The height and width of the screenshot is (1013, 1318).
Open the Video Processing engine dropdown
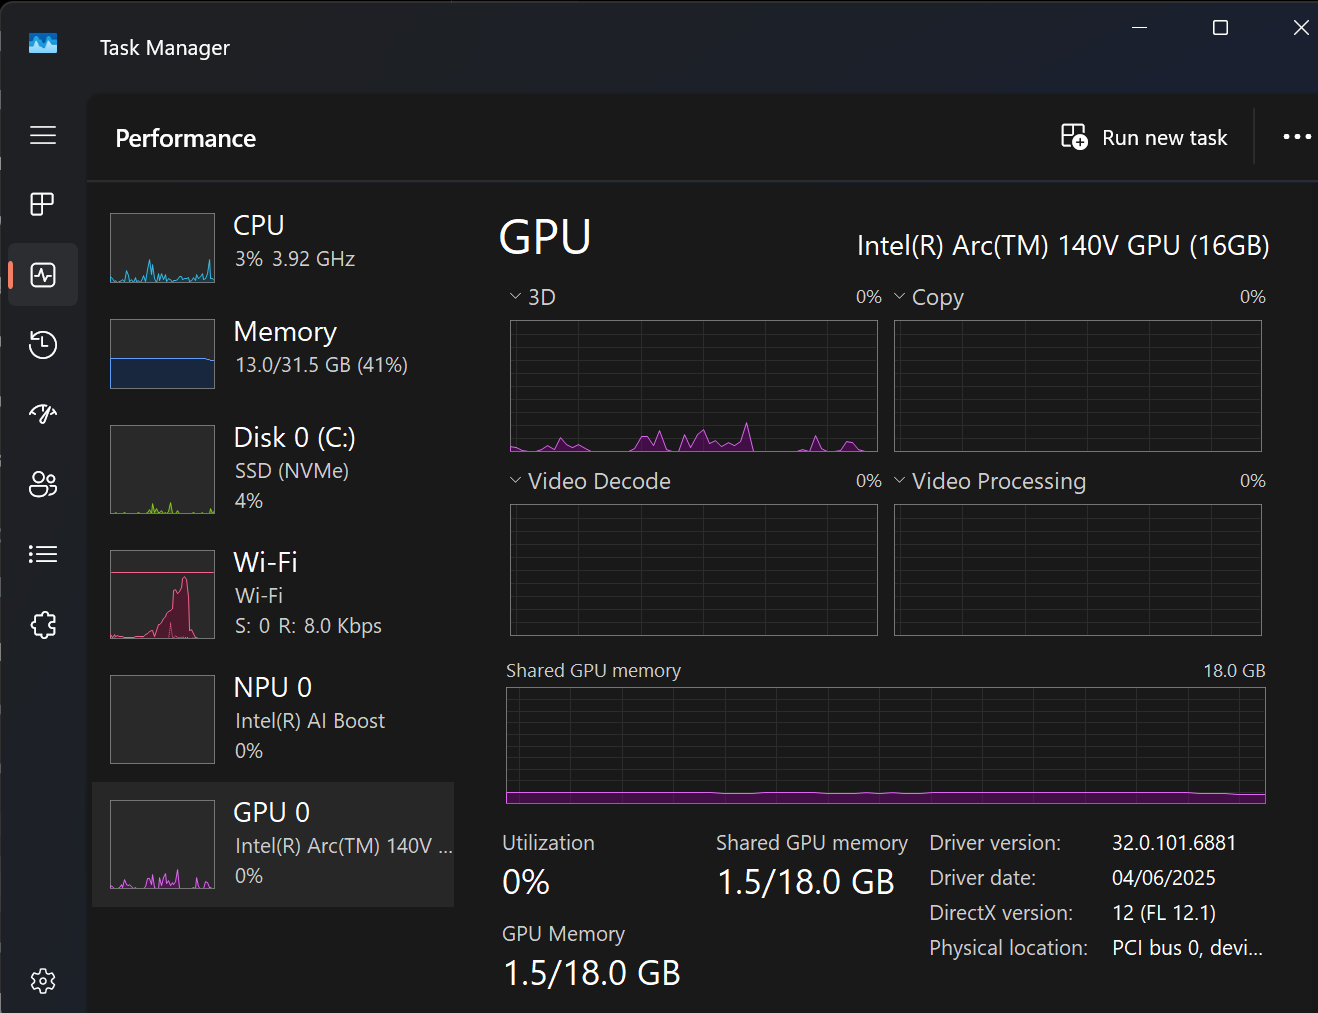900,481
